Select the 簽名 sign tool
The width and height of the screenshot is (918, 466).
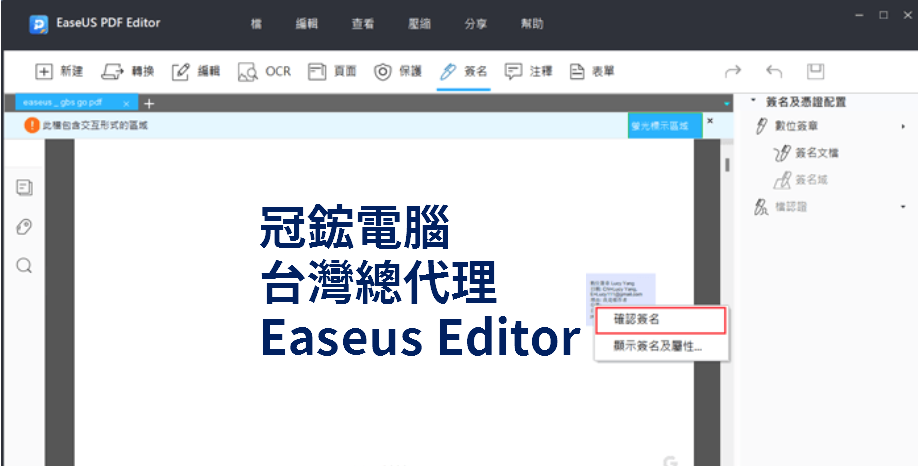coord(463,71)
